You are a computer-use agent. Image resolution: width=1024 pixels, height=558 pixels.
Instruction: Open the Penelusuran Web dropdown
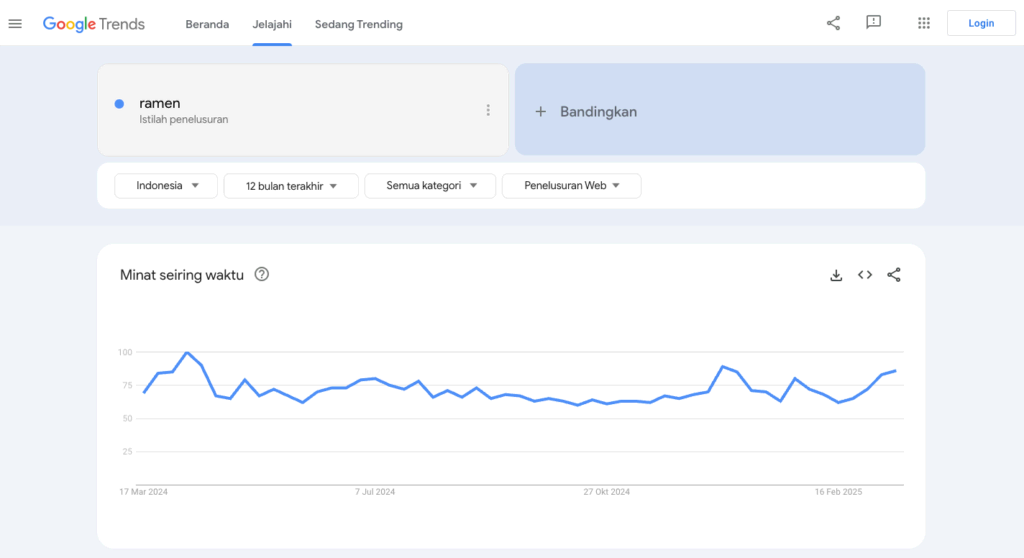(x=571, y=185)
